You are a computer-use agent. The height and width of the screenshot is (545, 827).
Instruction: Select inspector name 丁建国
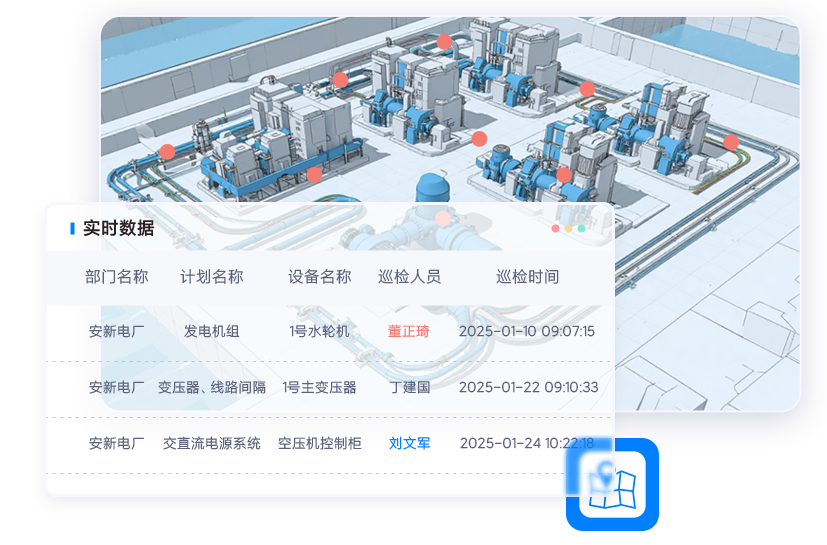(409, 387)
